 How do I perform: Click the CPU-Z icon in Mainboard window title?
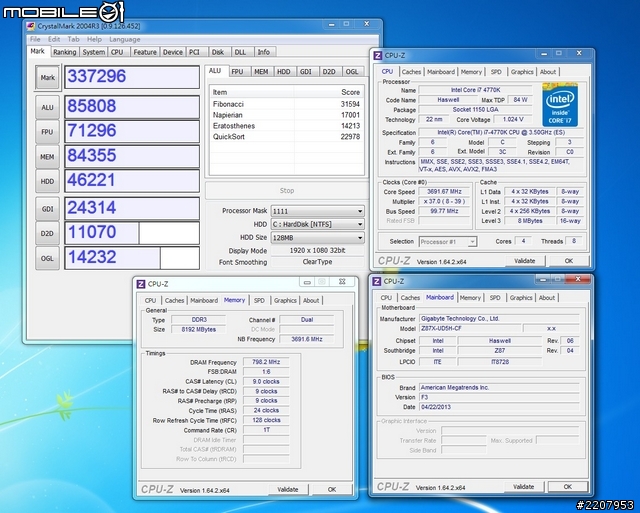(377, 282)
